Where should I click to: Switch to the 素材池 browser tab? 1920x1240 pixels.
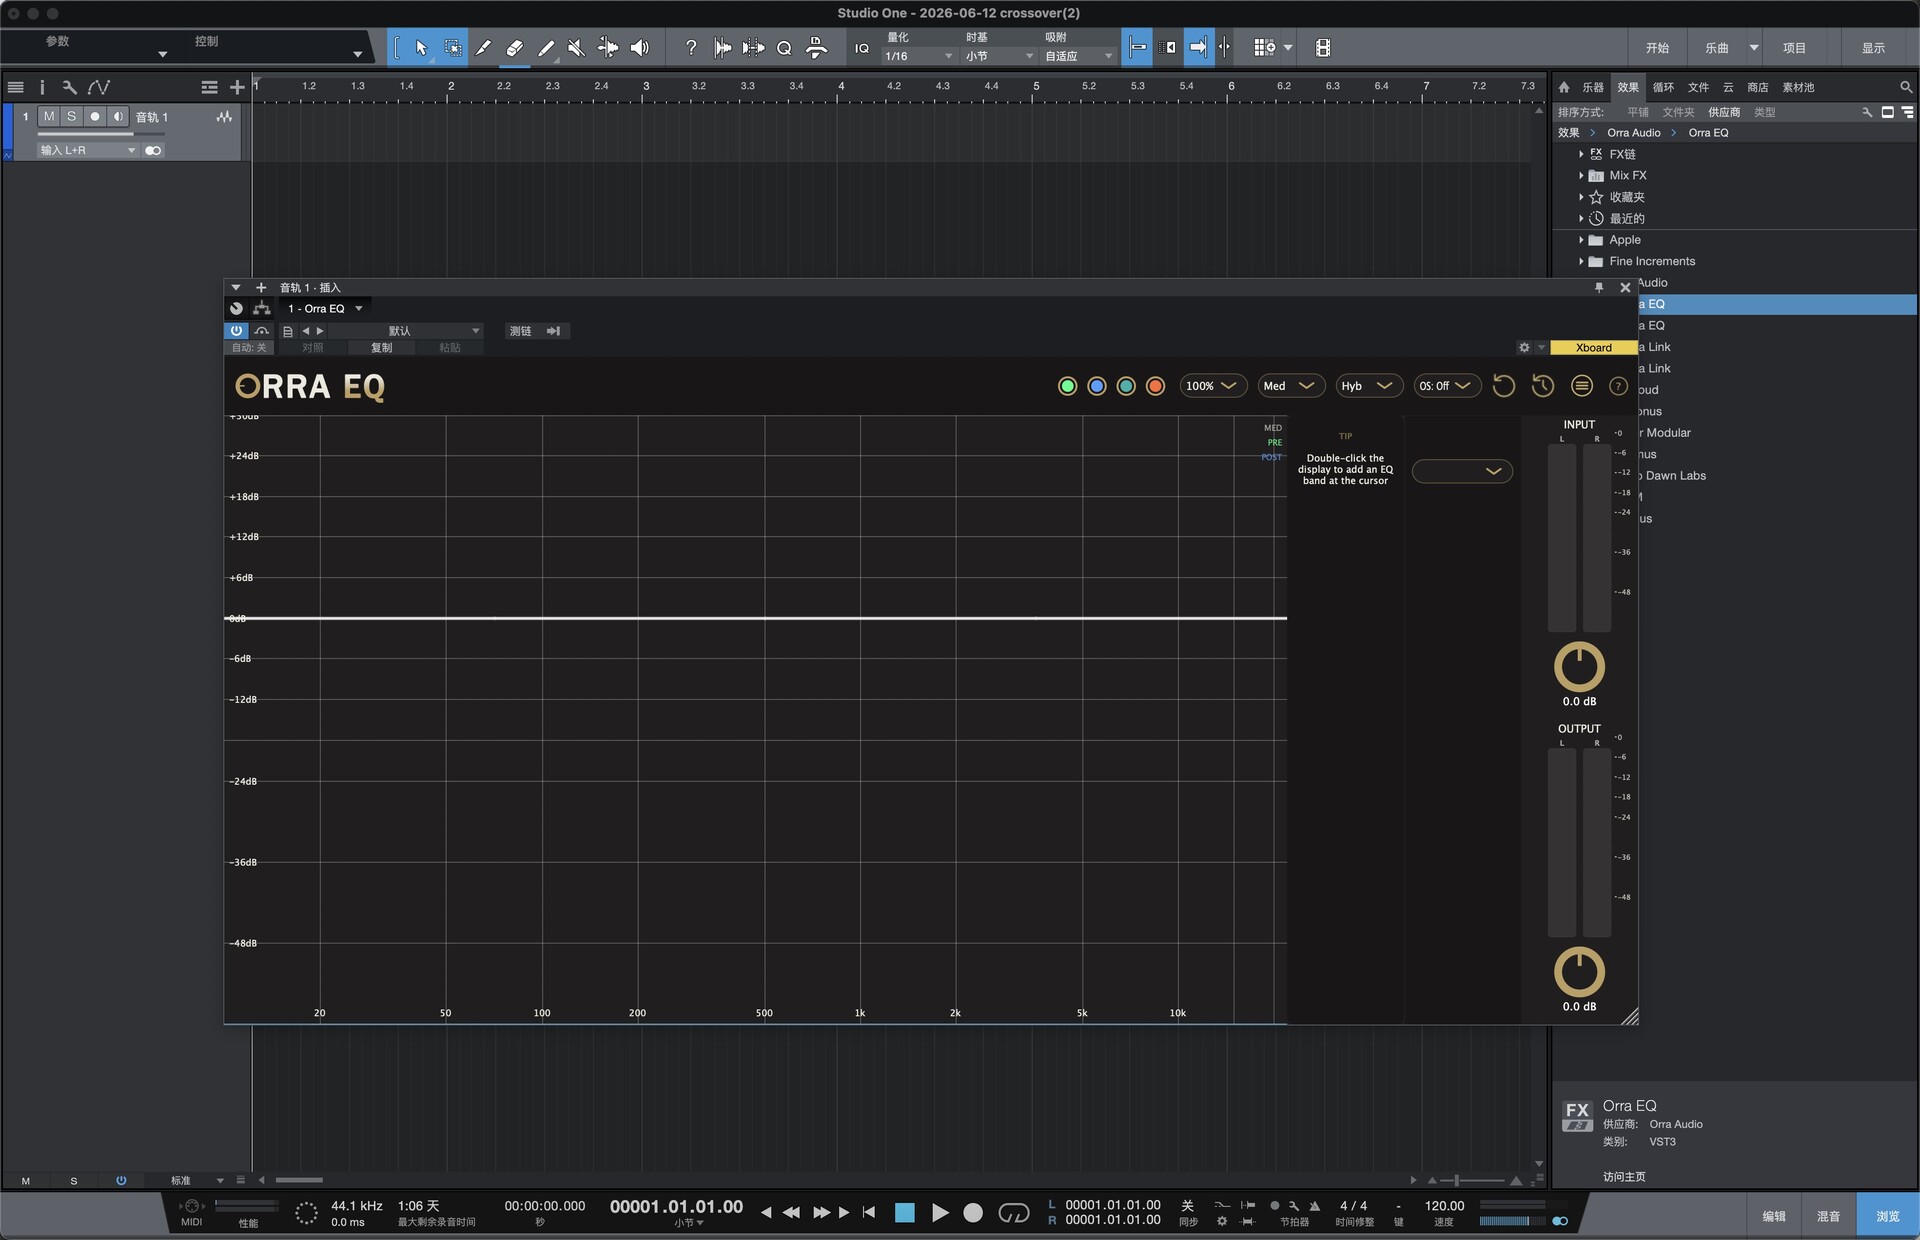[1798, 87]
